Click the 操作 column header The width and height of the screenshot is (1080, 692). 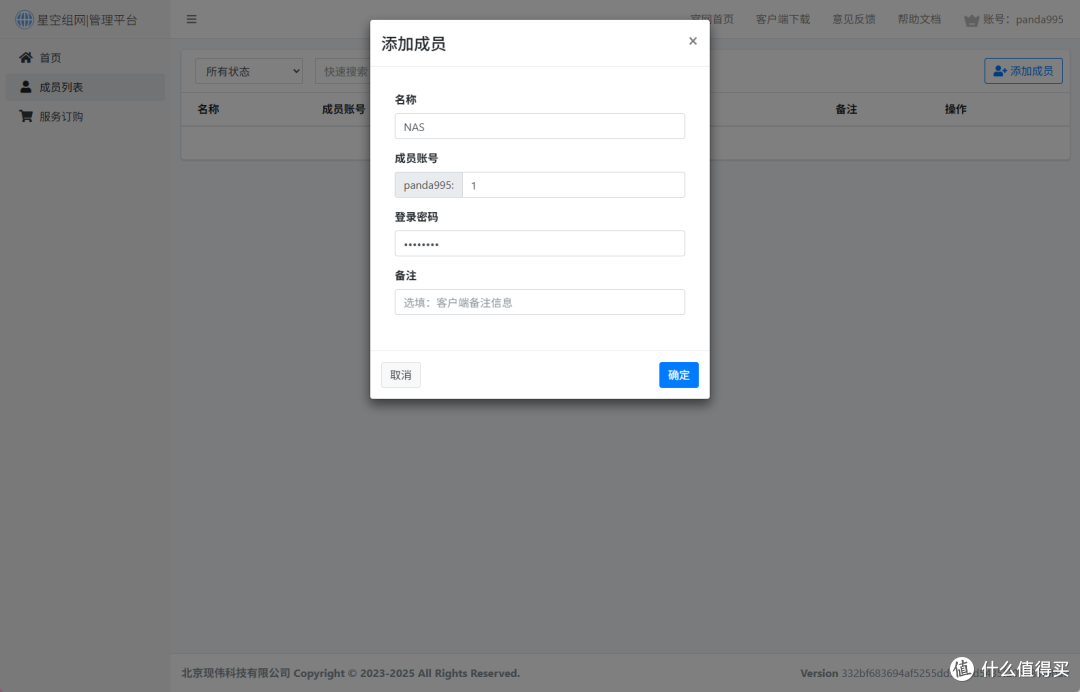tap(955, 109)
